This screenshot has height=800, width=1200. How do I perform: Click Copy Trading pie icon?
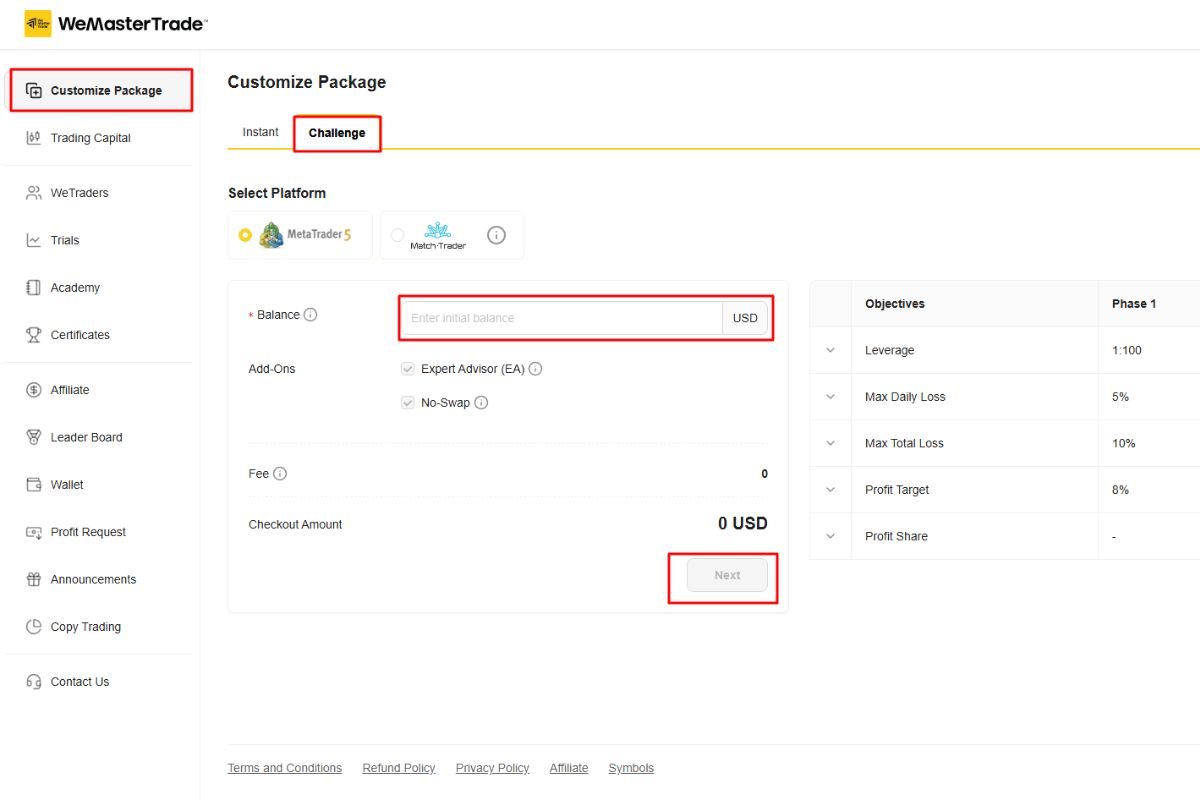(x=34, y=627)
